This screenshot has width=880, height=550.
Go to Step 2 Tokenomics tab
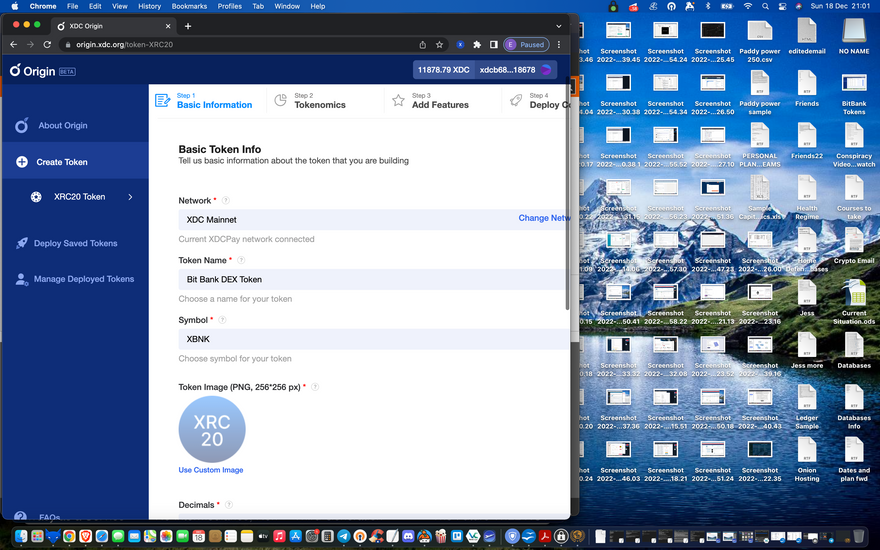(310, 100)
